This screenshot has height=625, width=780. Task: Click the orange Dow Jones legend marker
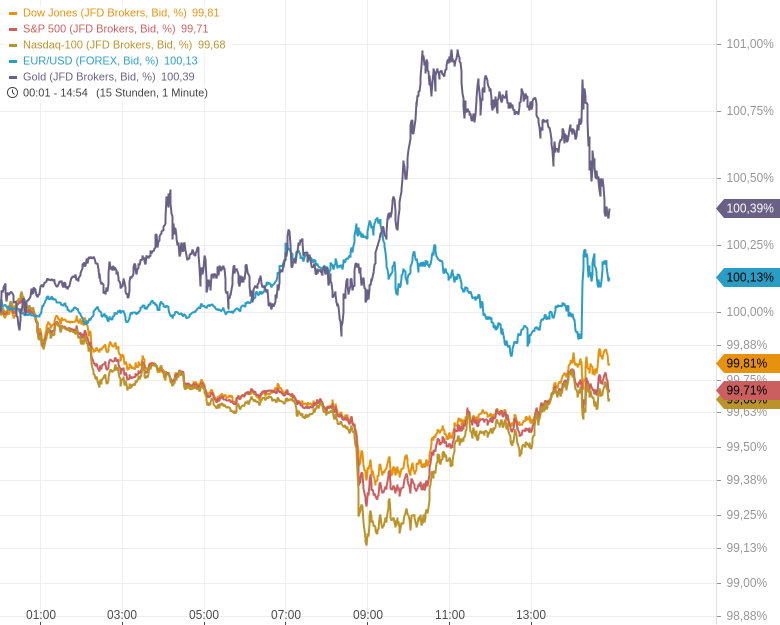13,13
